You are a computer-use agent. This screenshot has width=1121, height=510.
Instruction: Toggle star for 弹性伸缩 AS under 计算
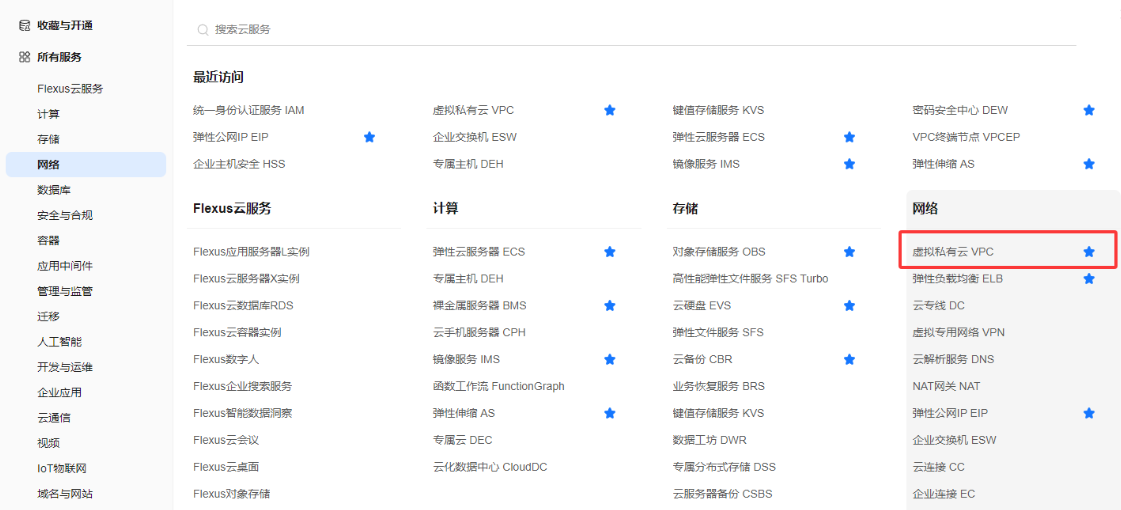610,413
